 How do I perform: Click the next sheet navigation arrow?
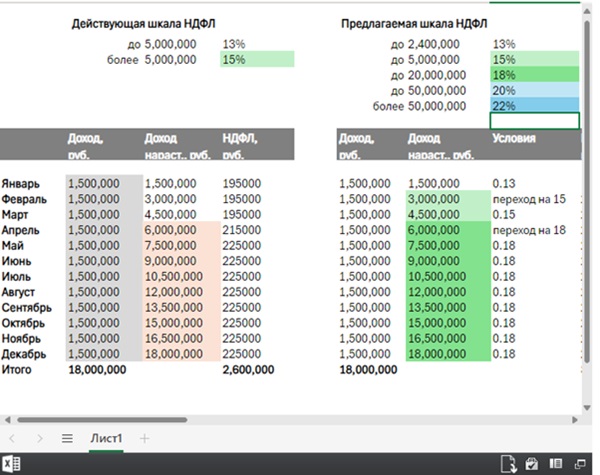pos(38,438)
